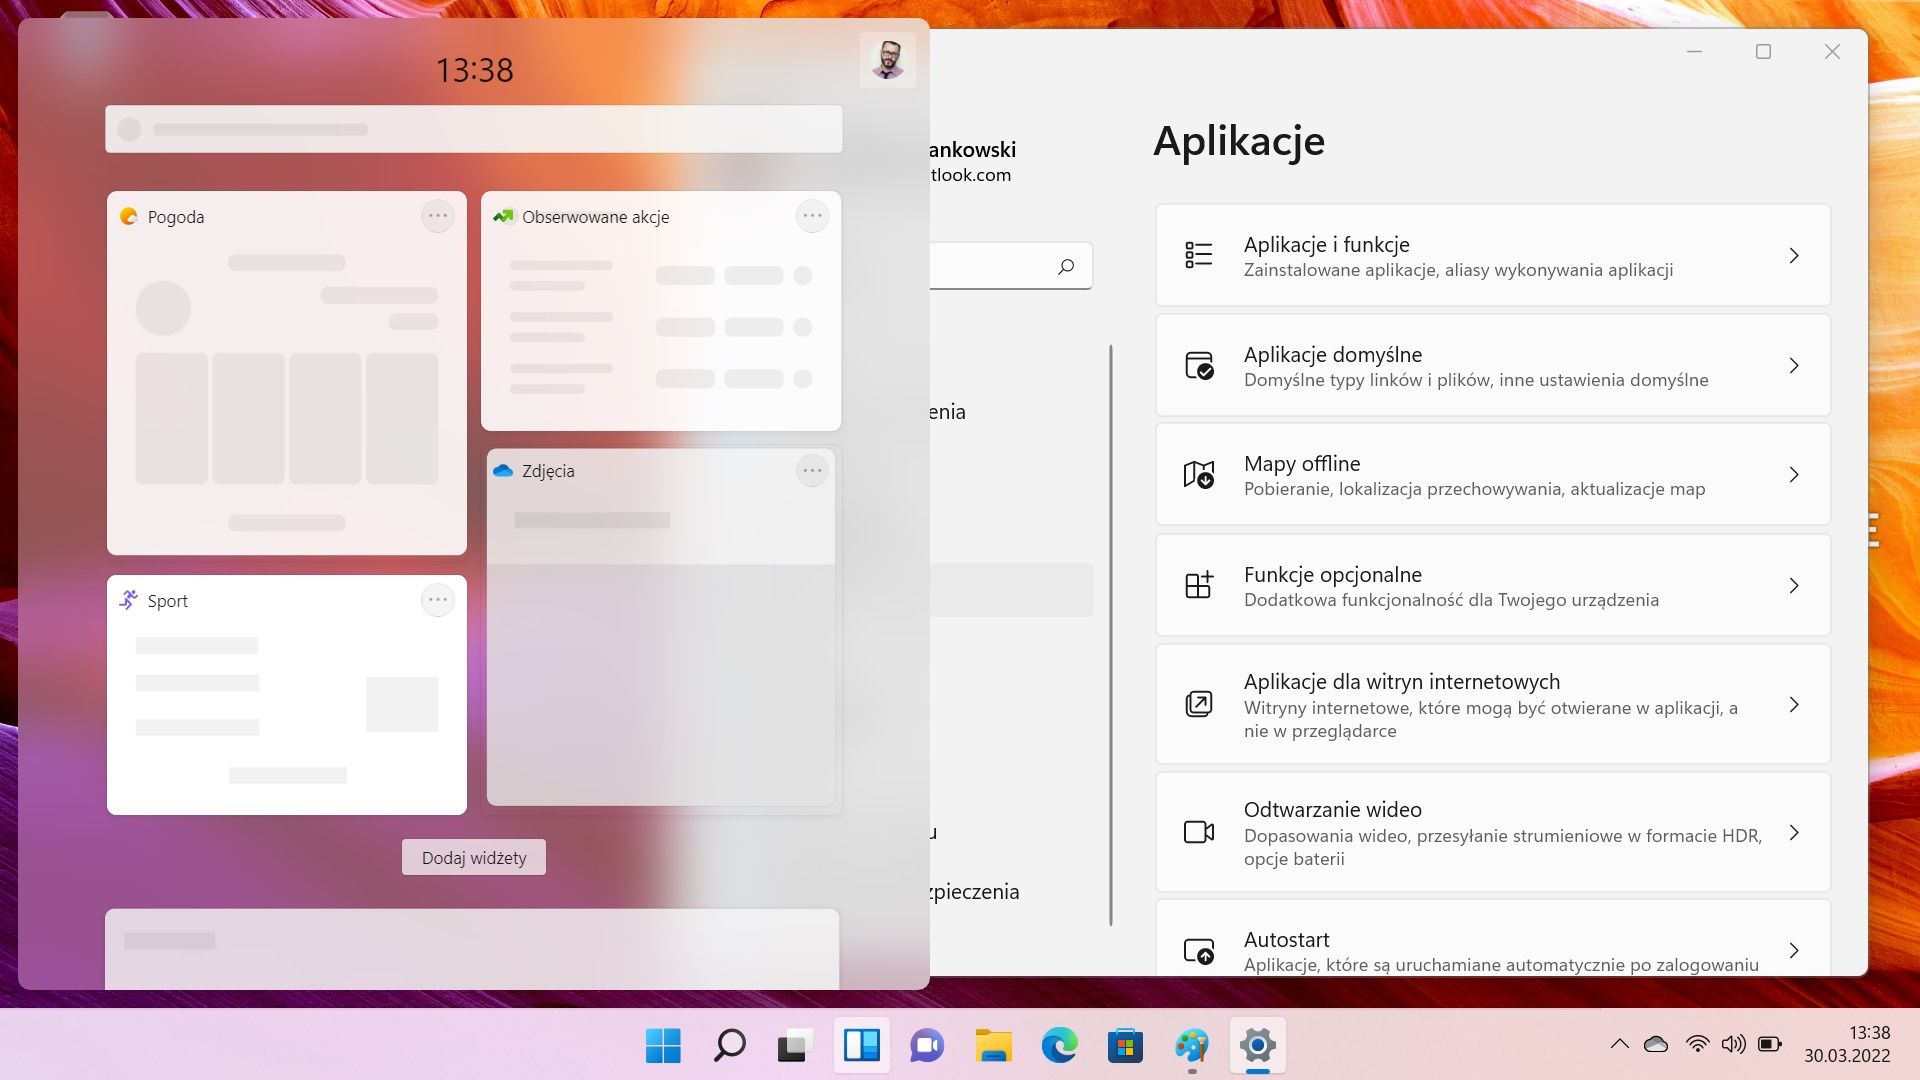Open File Explorer from taskbar
Image resolution: width=1920 pixels, height=1080 pixels.
pyautogui.click(x=993, y=1045)
